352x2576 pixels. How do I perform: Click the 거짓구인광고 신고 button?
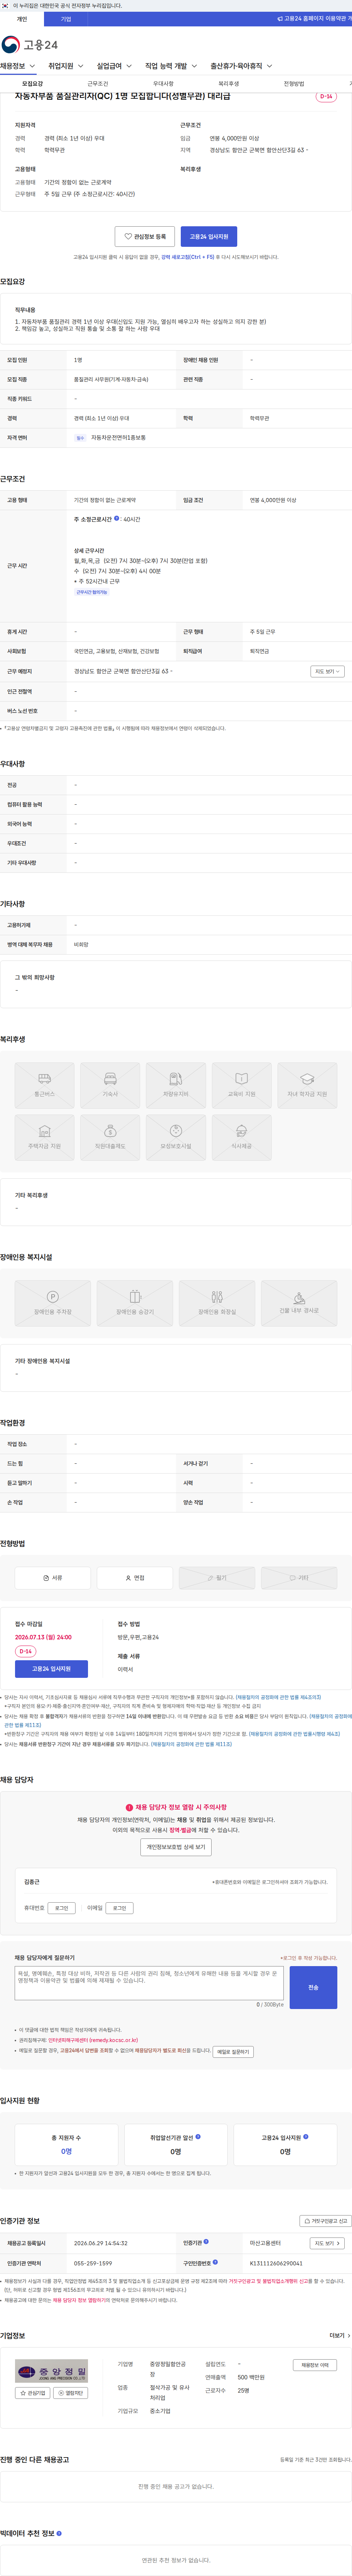tap(326, 2221)
